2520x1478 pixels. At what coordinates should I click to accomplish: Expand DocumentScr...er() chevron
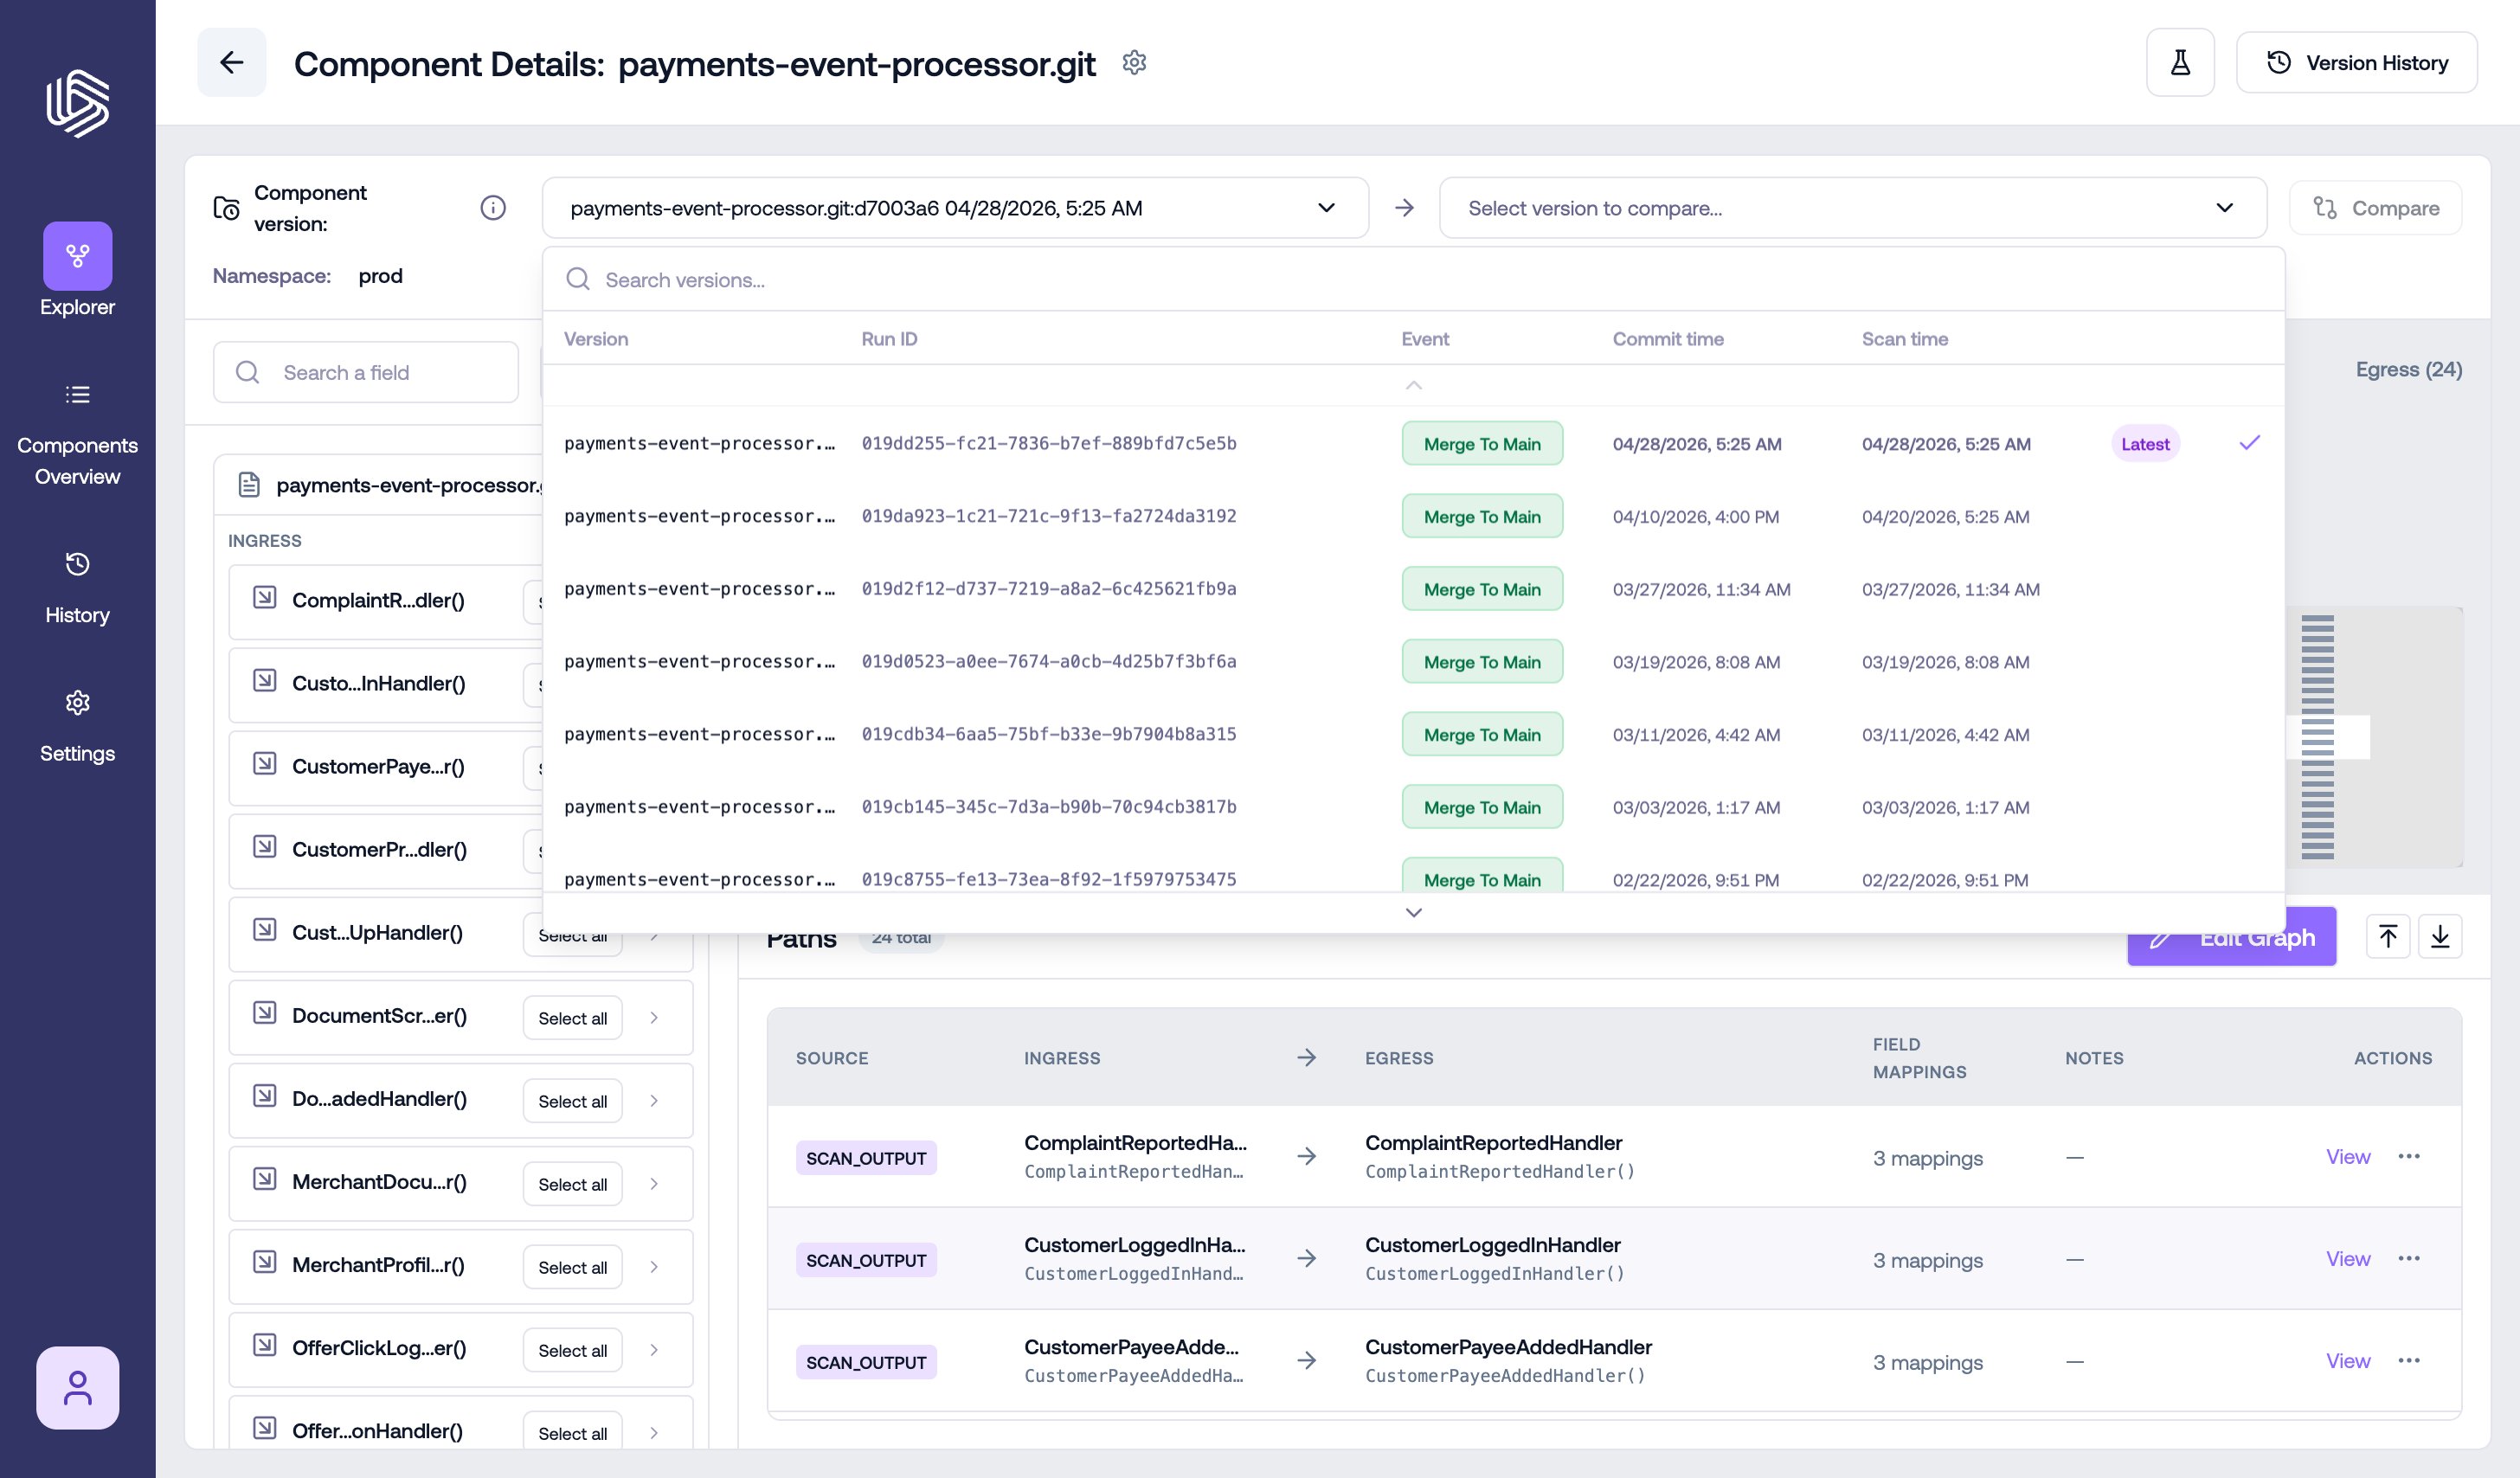[x=654, y=1017]
